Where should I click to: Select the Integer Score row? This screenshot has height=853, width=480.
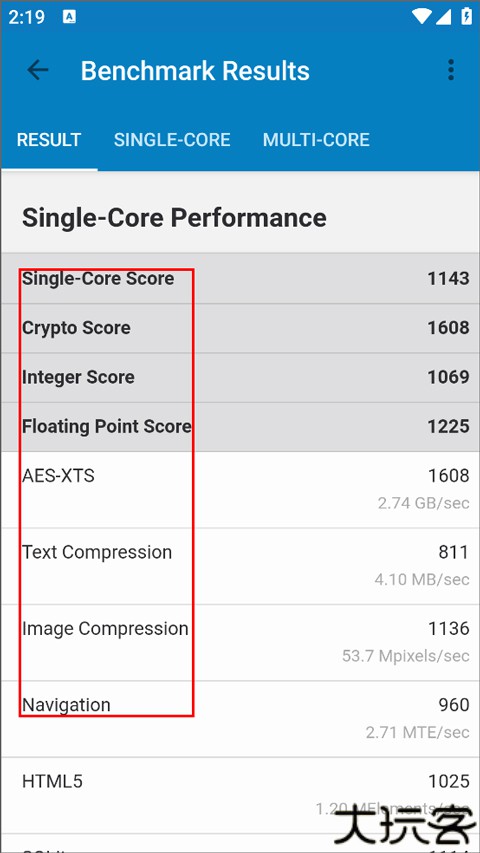click(x=240, y=378)
